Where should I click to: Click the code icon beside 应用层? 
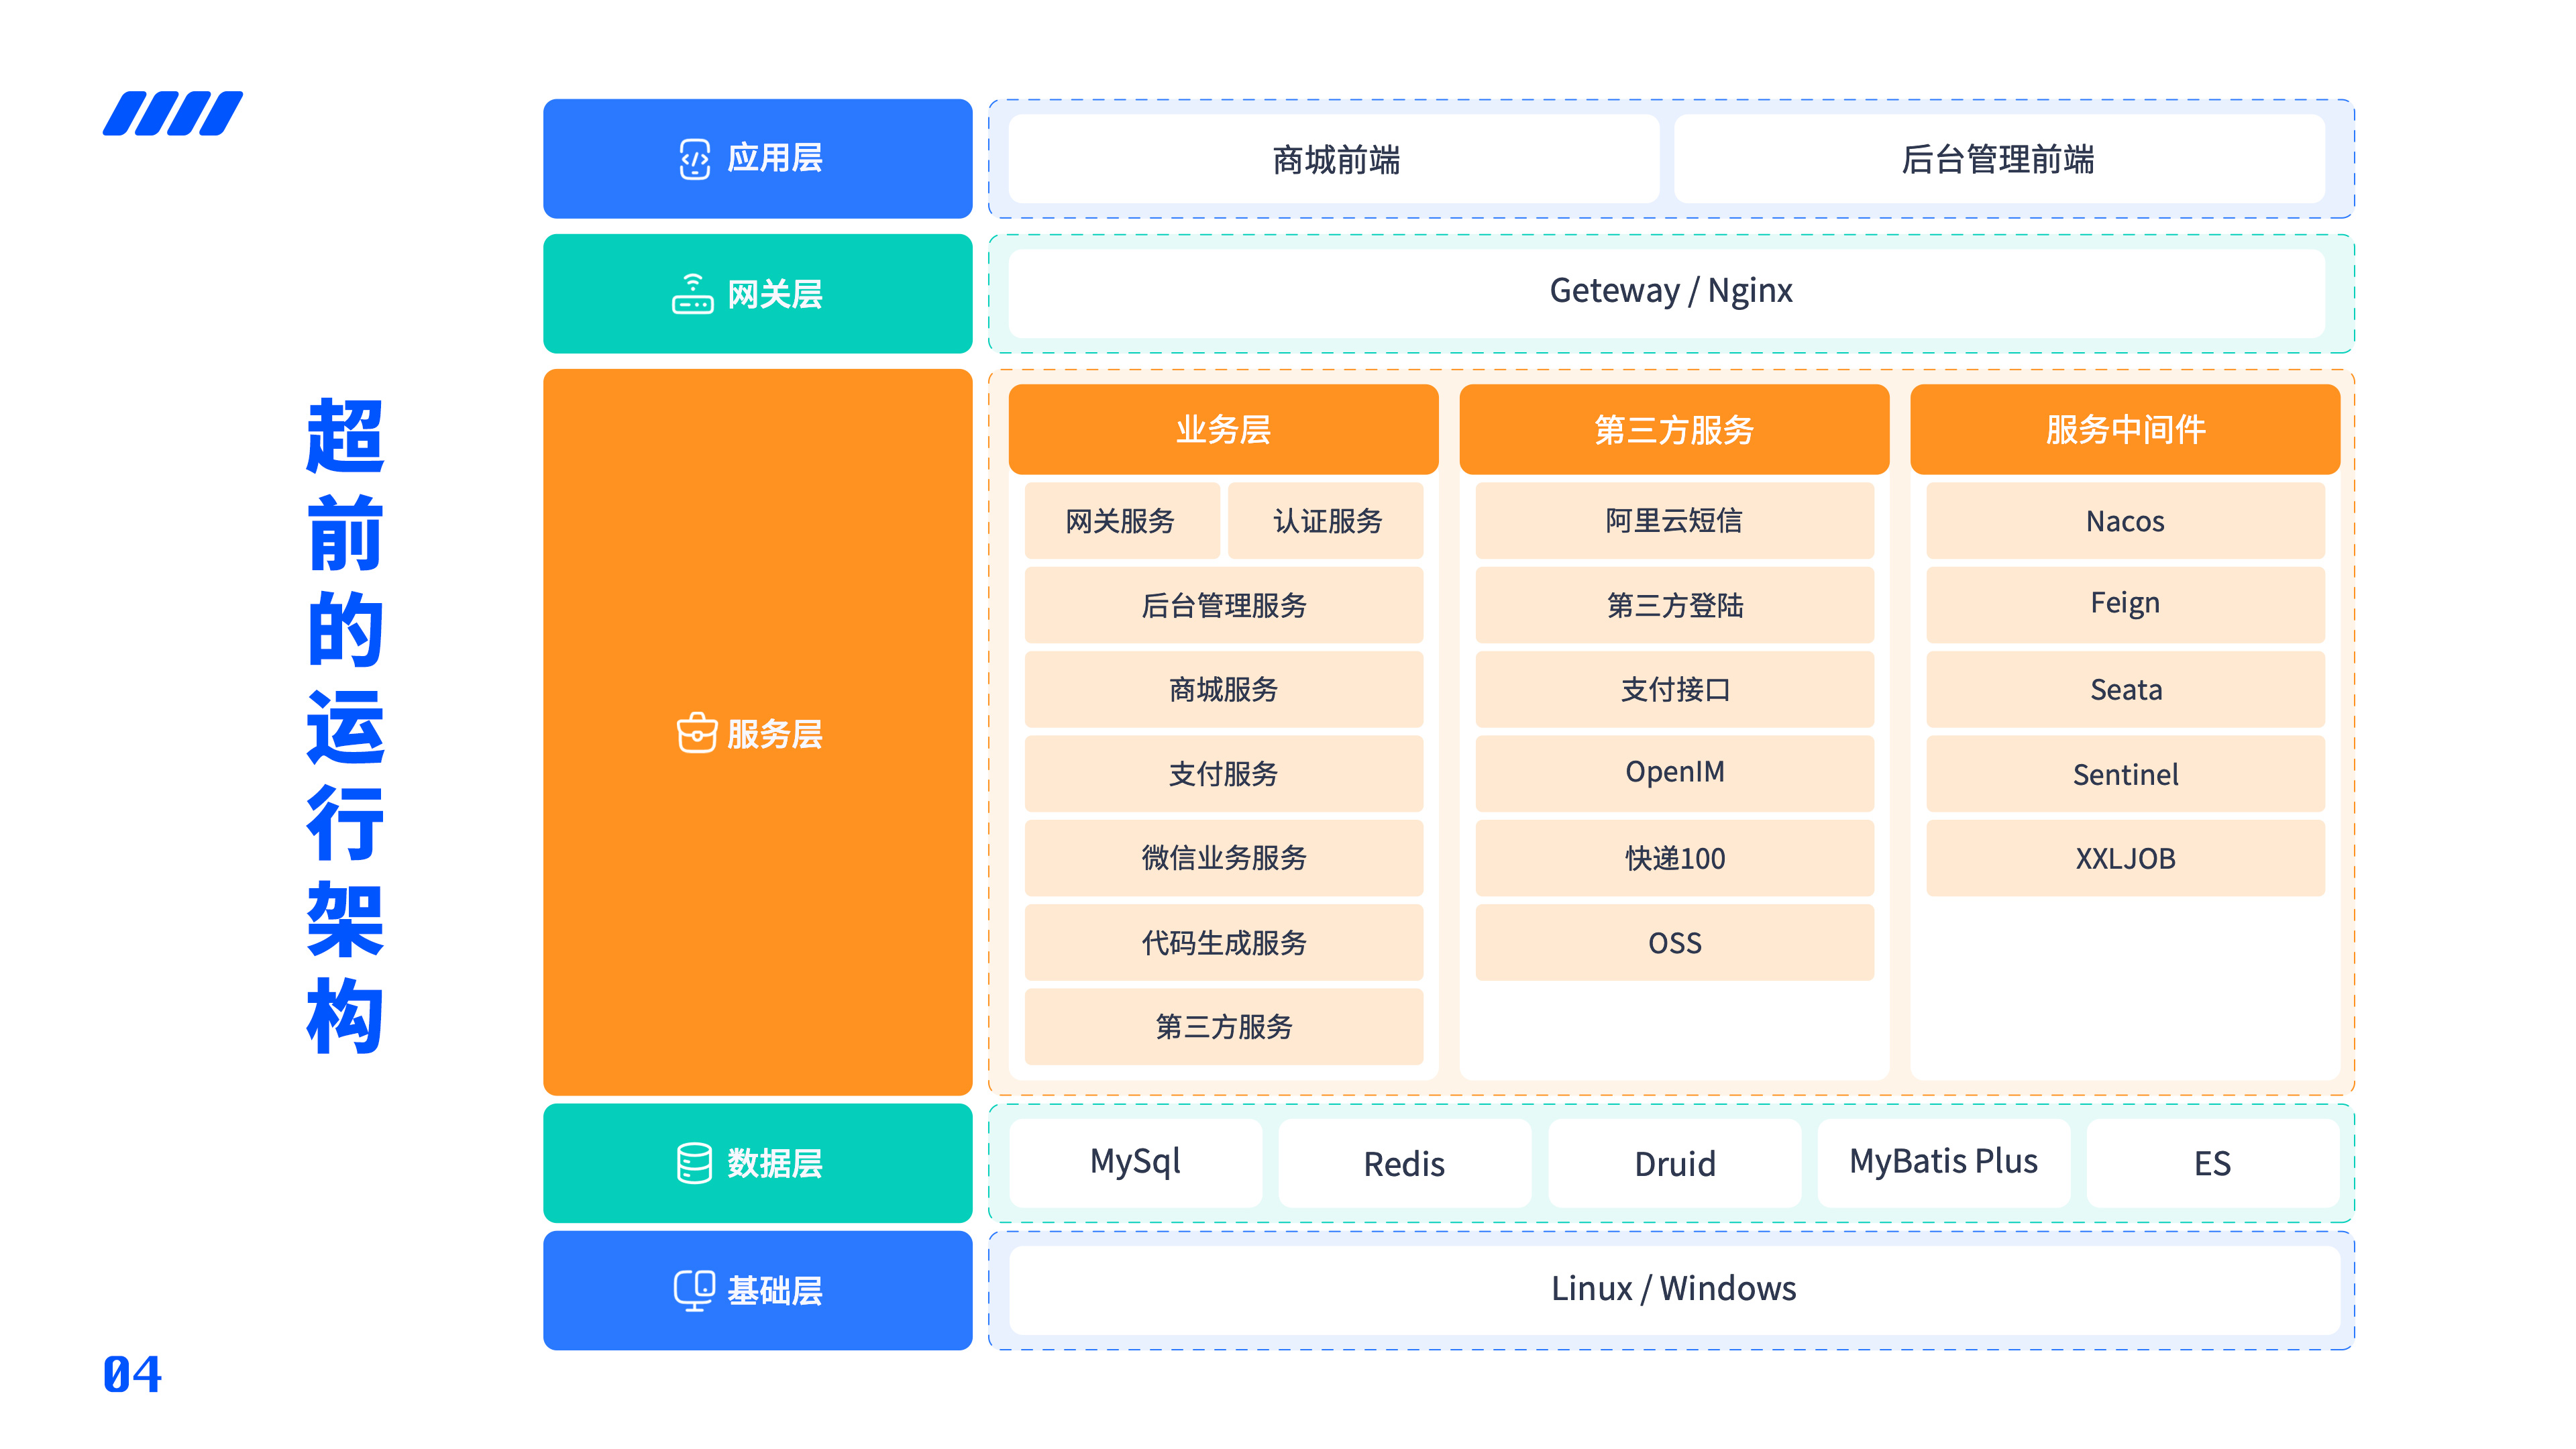pos(694,159)
